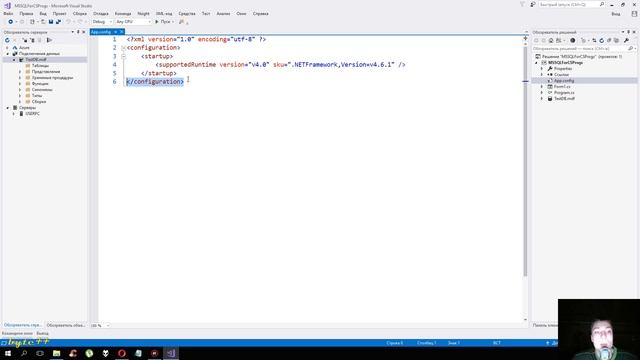Select the TestDB.mdf data connection

coord(36,60)
